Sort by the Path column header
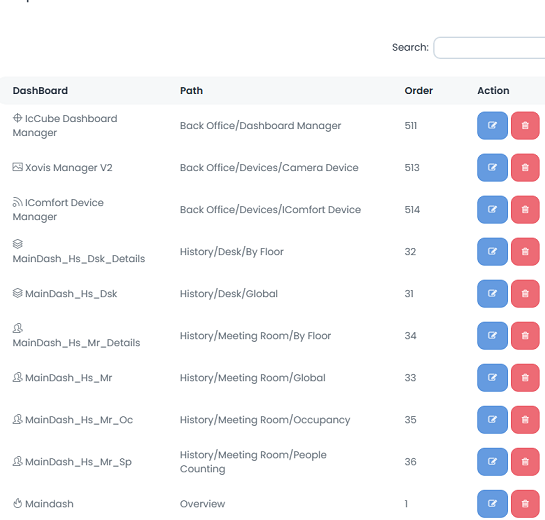The width and height of the screenshot is (545, 520). click(191, 91)
